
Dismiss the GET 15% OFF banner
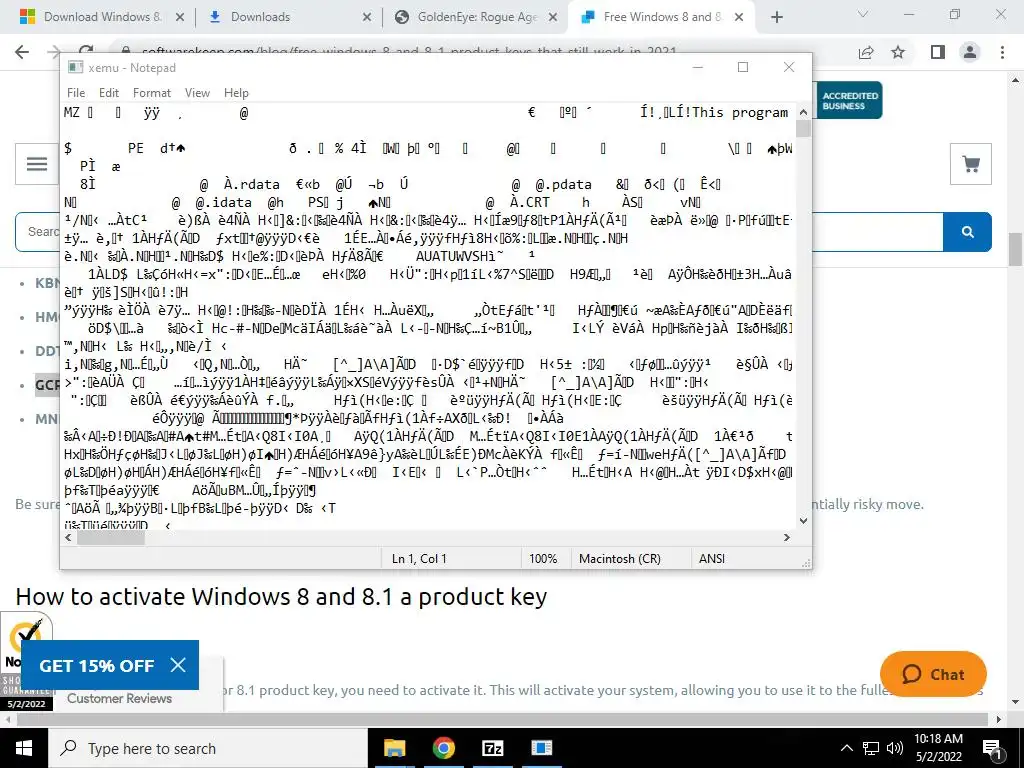[x=178, y=665]
